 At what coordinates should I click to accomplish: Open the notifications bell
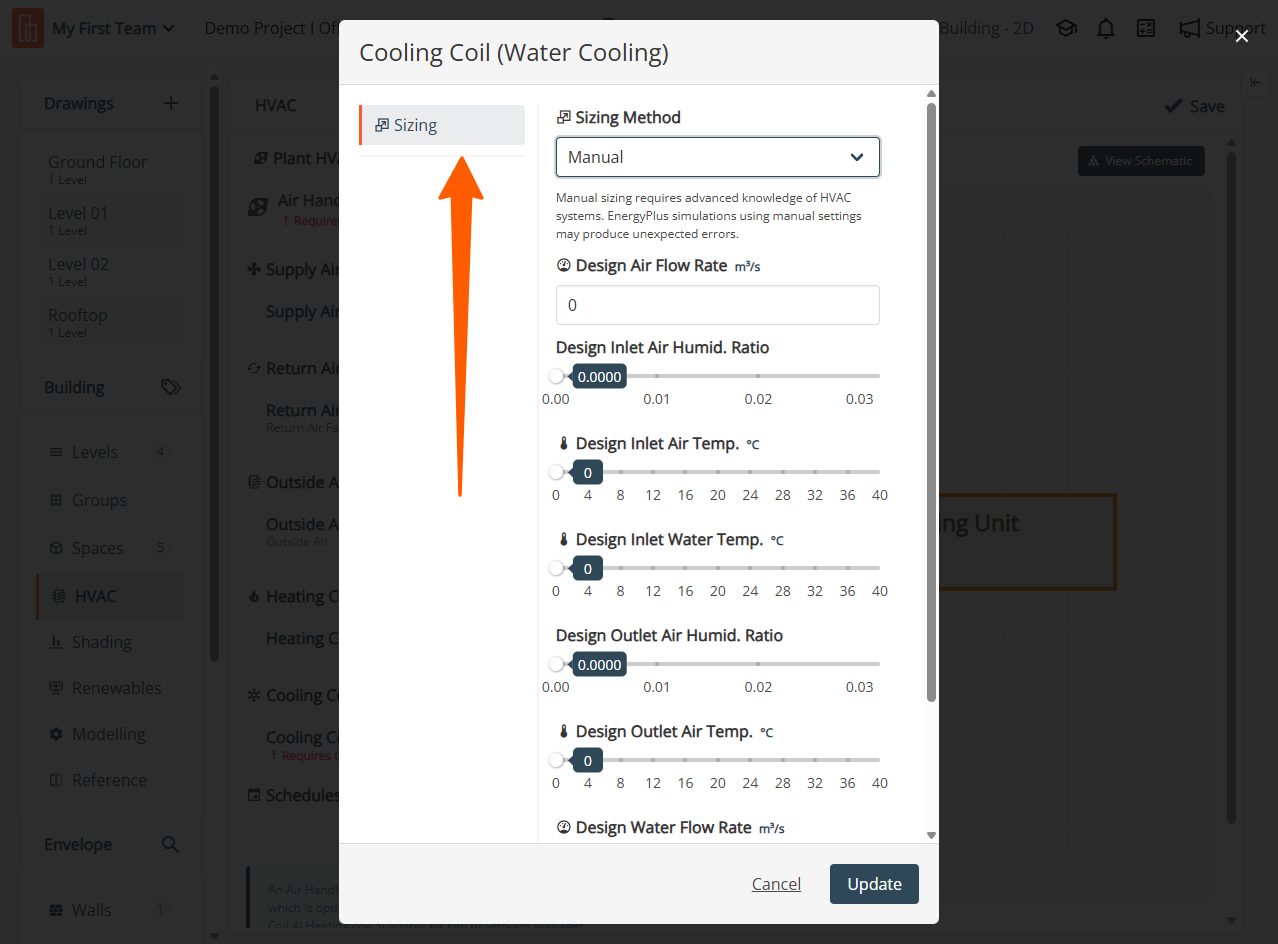point(1106,28)
